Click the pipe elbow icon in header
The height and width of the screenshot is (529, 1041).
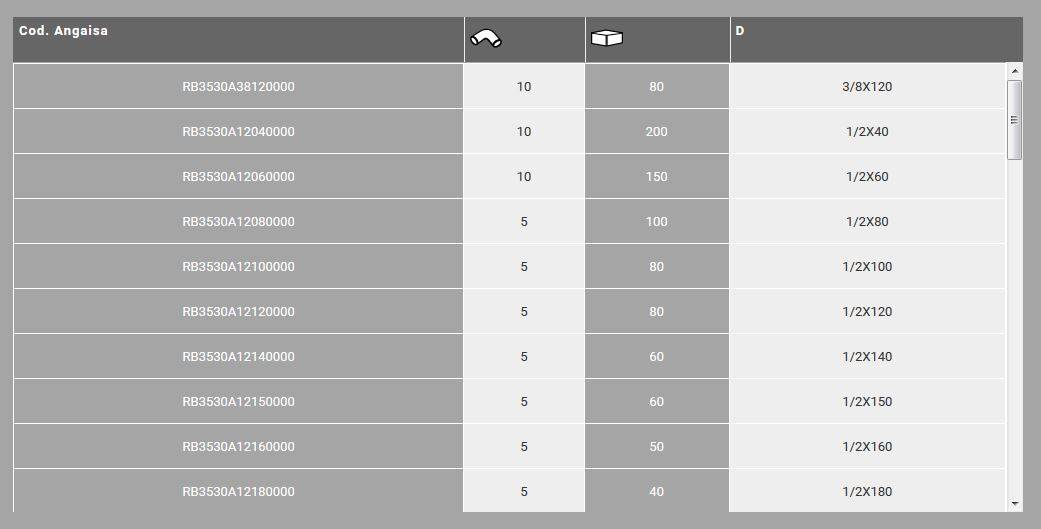point(486,39)
